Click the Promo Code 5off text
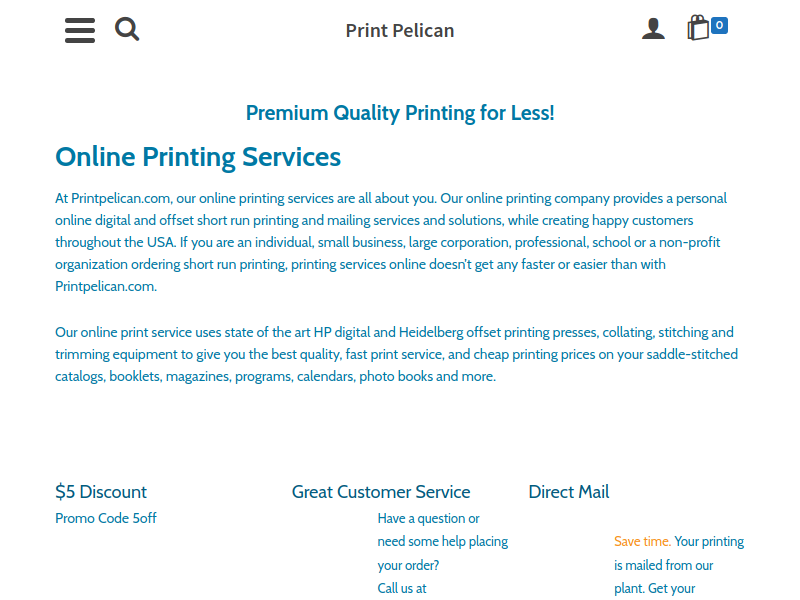The height and width of the screenshot is (600, 800). tap(106, 518)
